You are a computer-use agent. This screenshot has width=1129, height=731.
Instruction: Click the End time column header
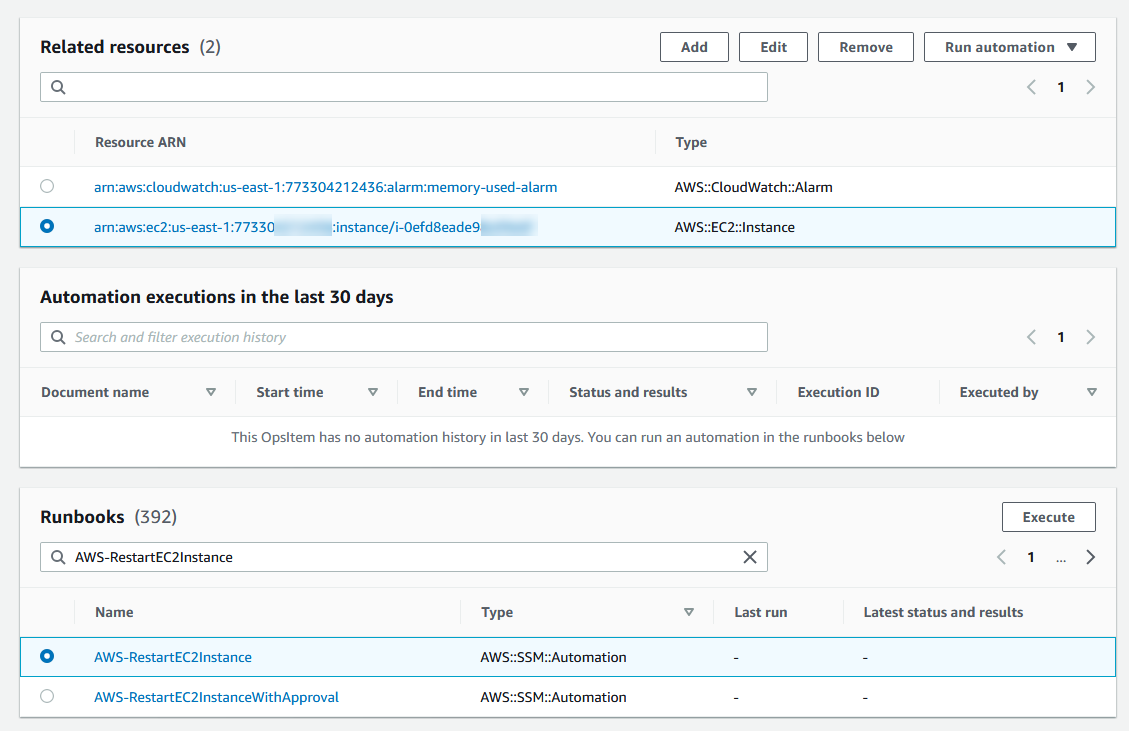[447, 393]
